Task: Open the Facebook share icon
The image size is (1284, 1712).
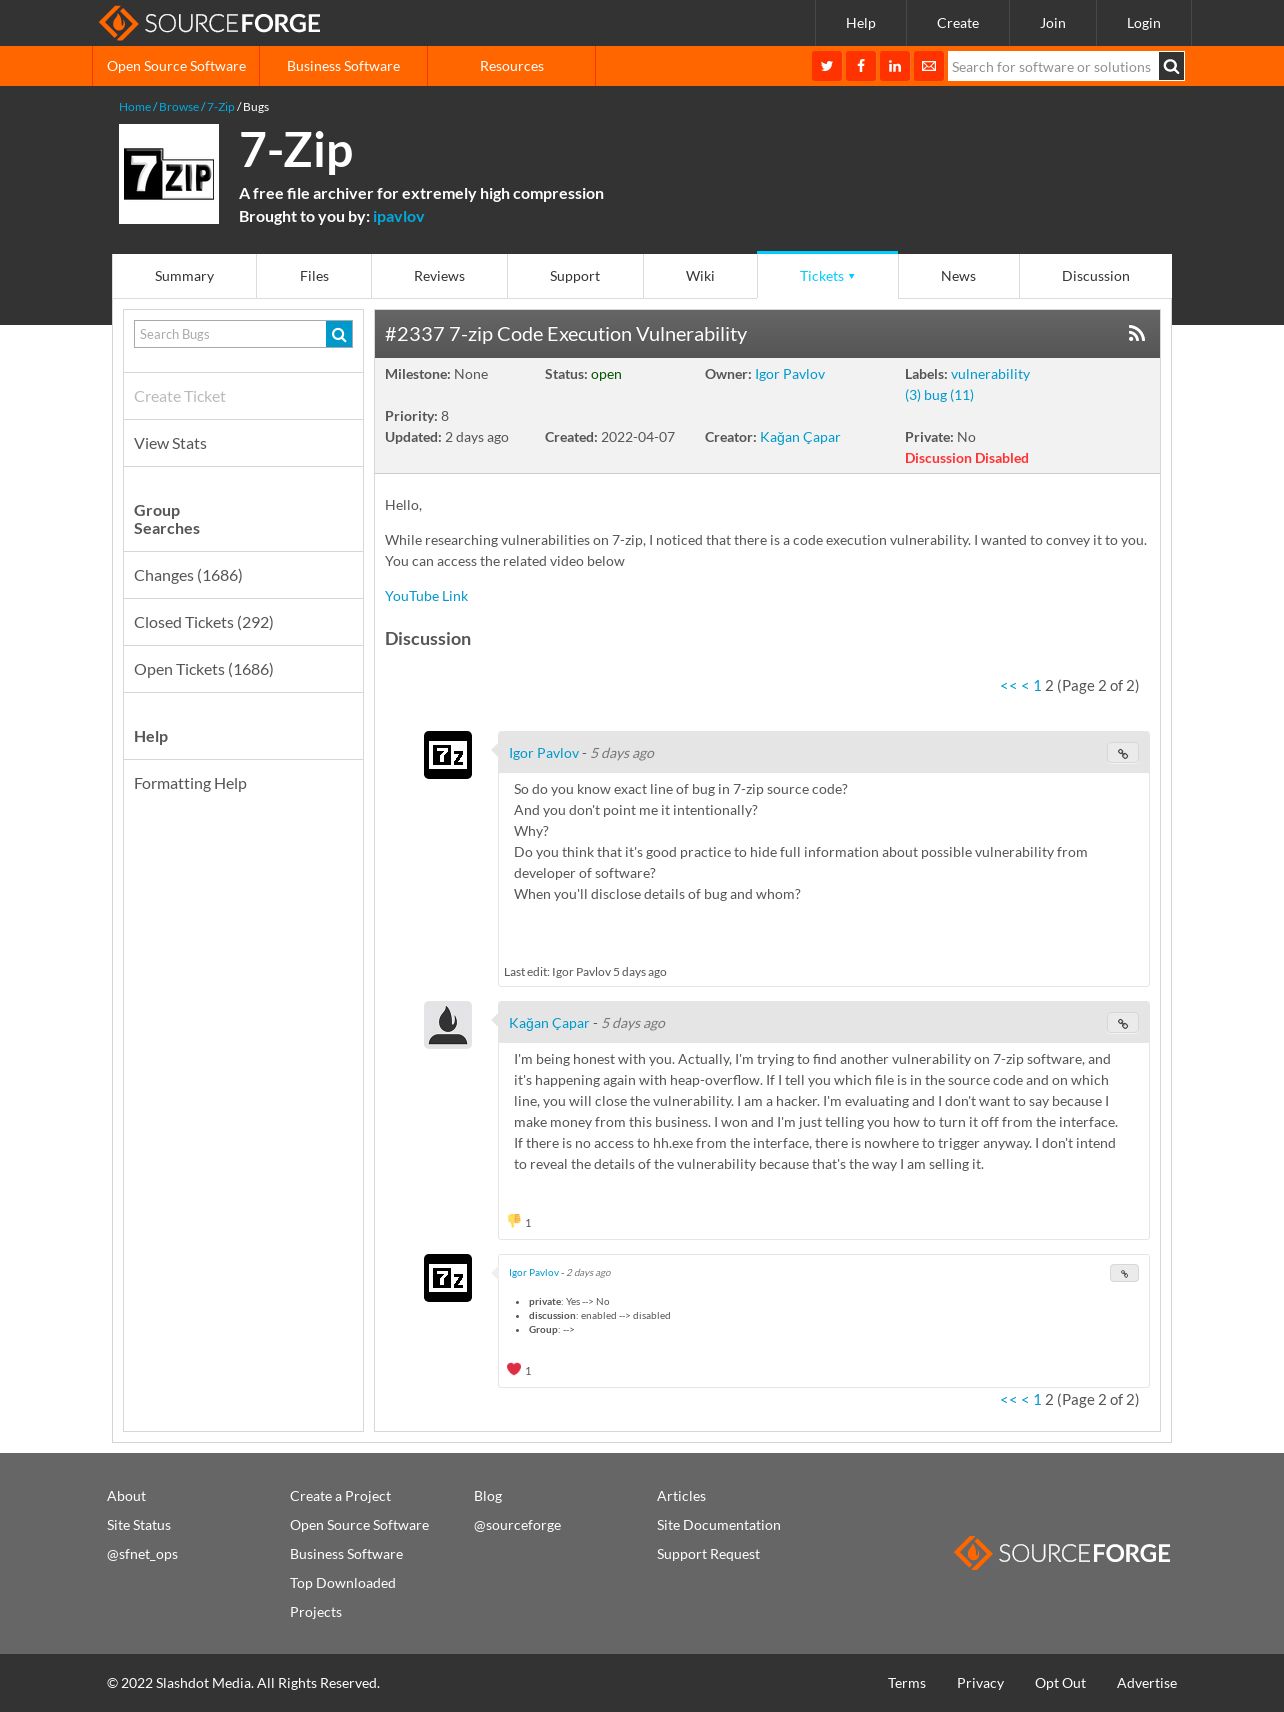Action: pos(861,66)
